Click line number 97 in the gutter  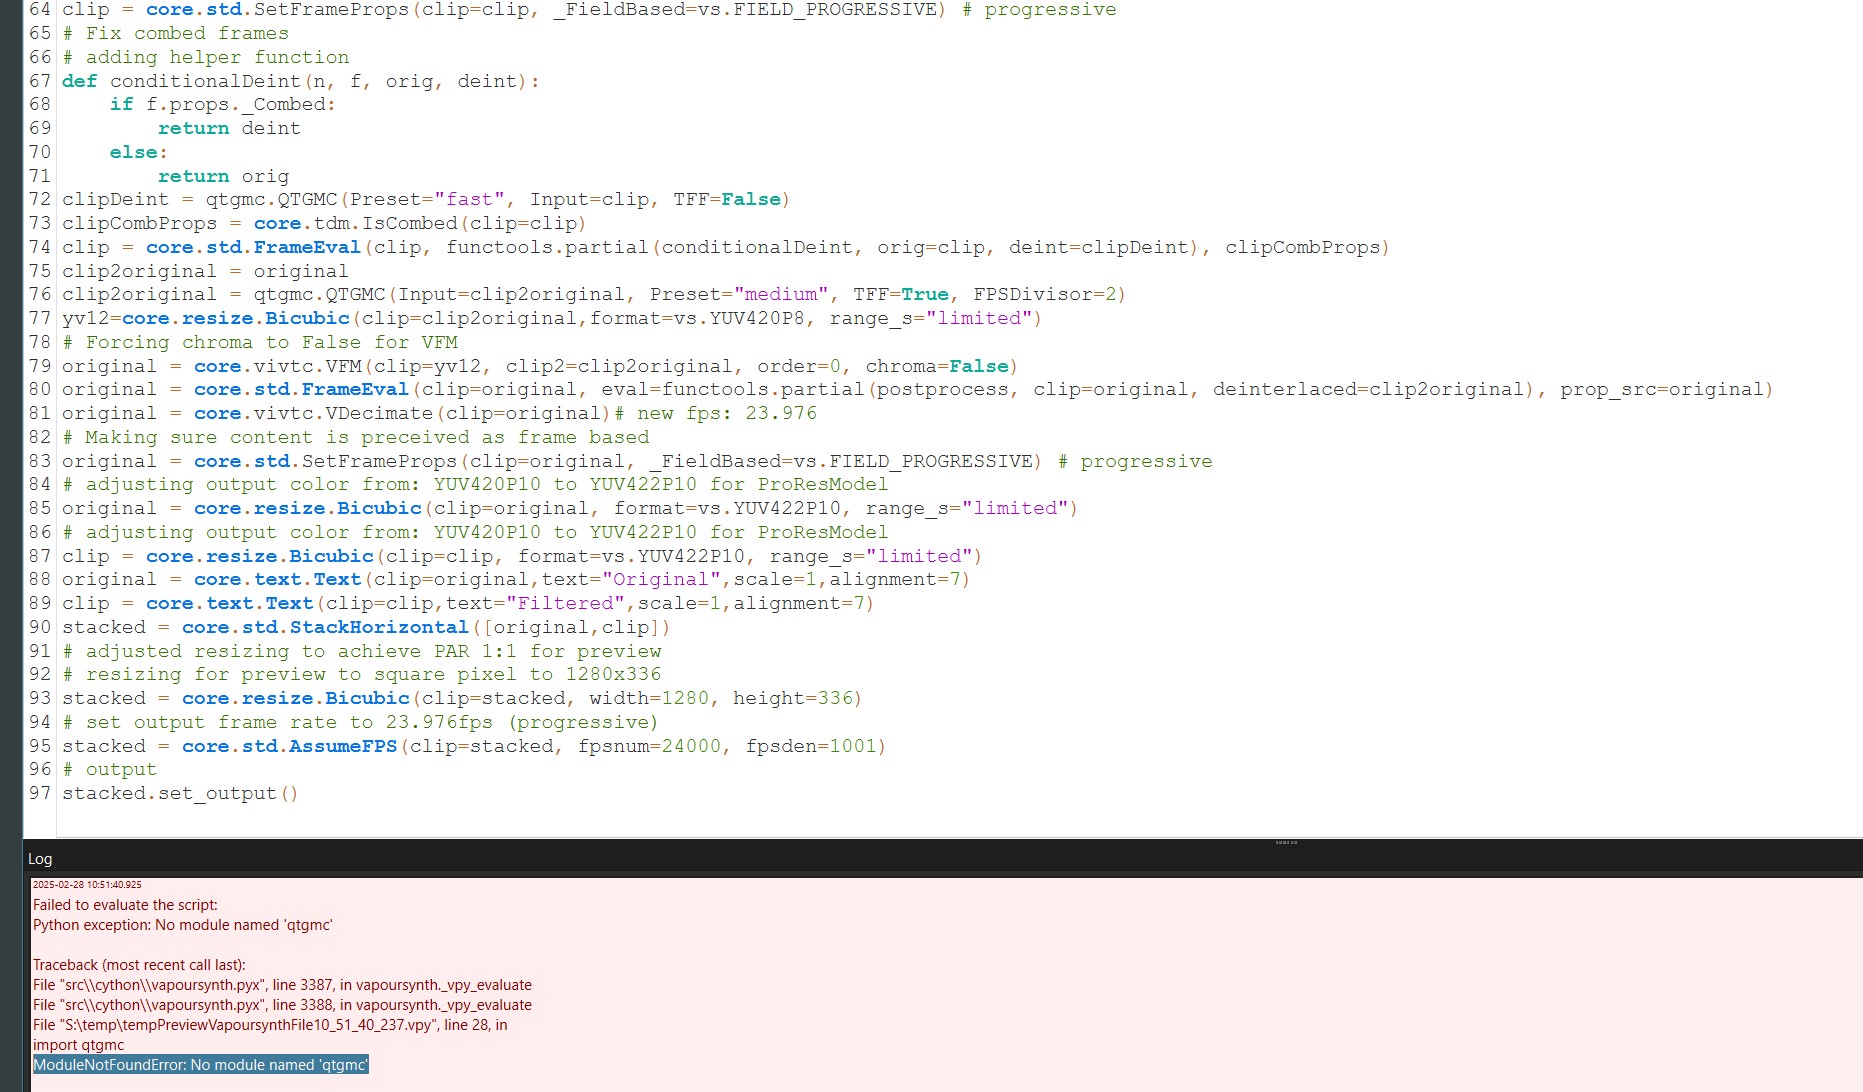(40, 793)
